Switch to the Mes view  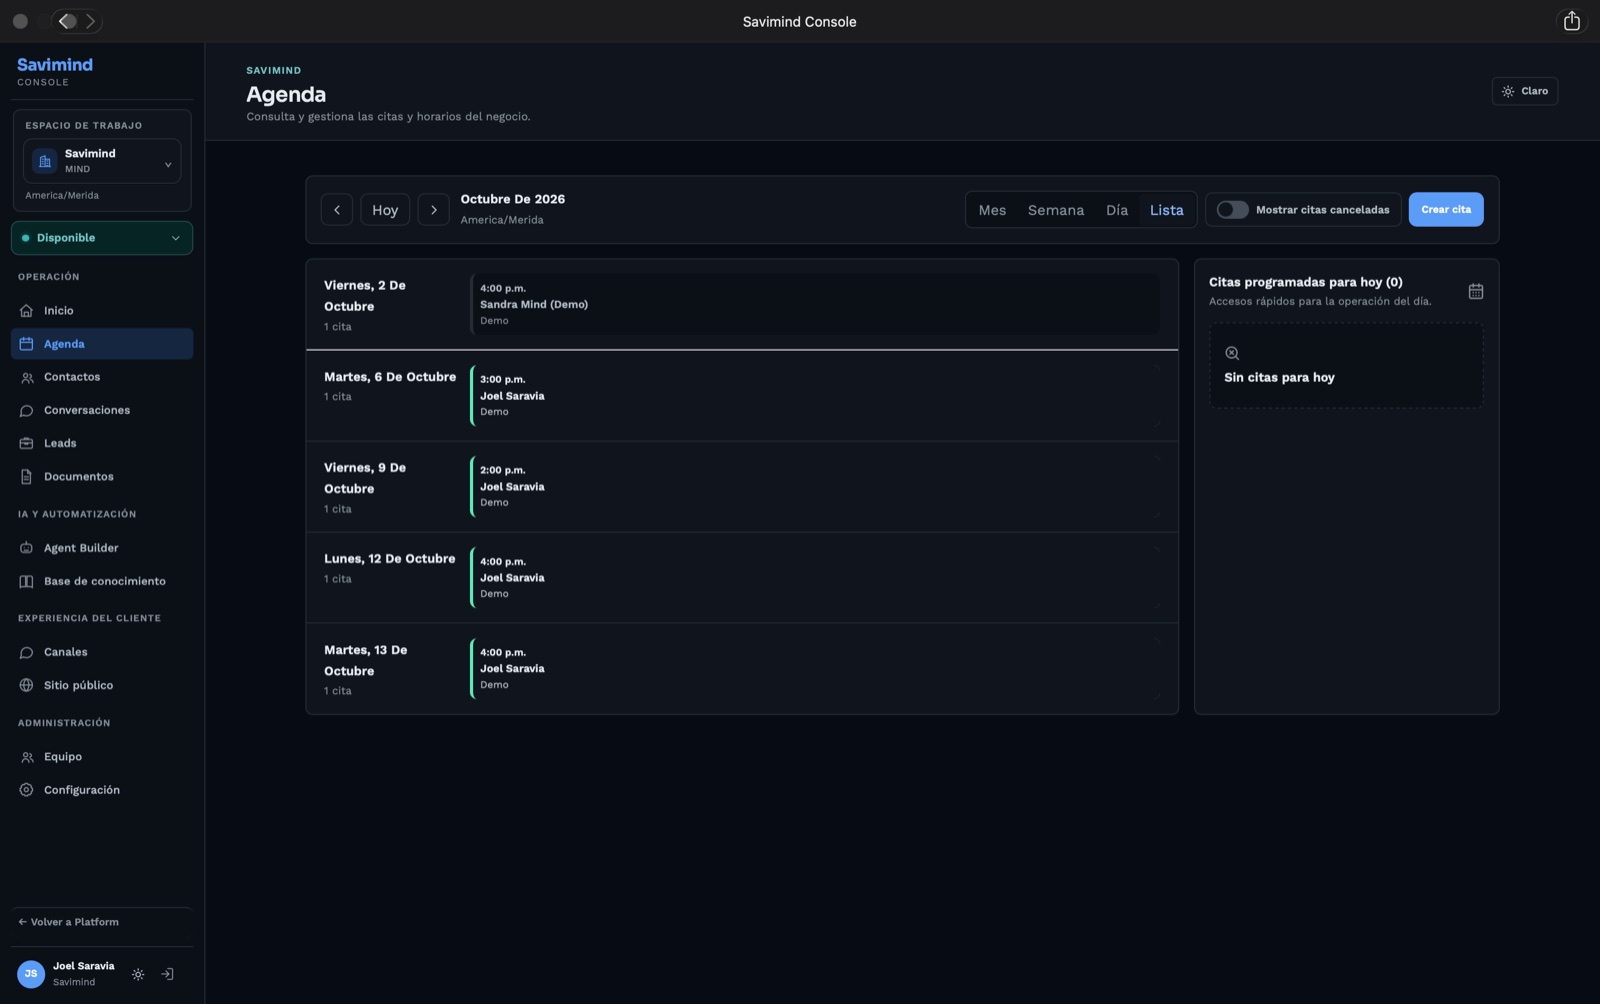[992, 210]
